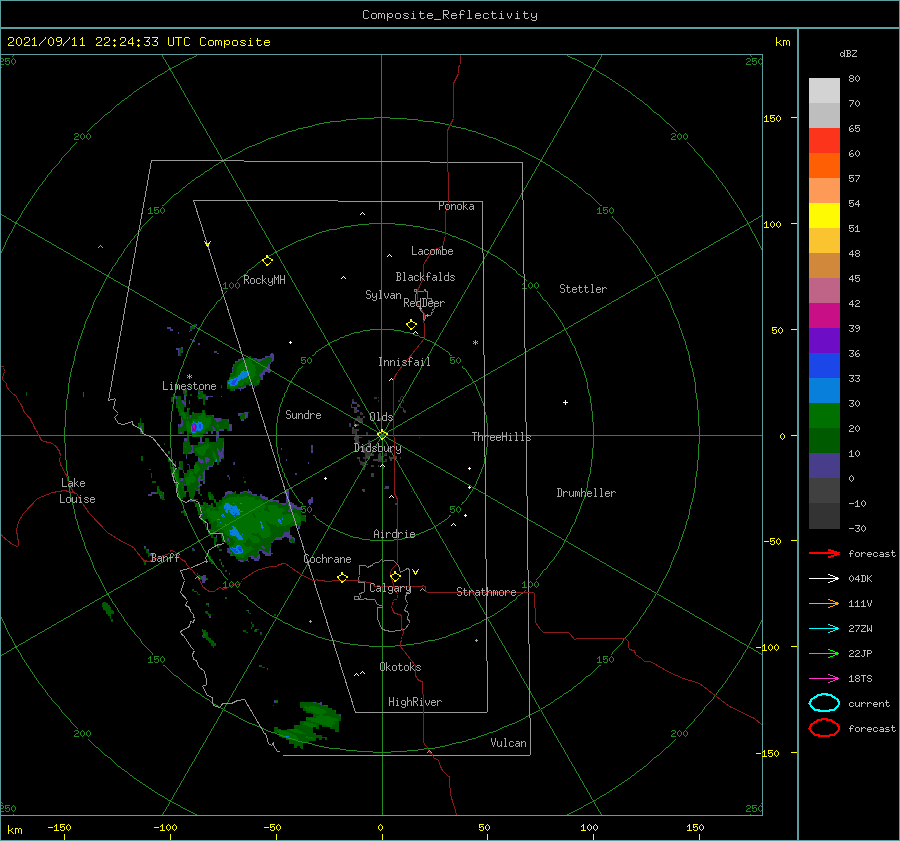
Task: Click the Didsbury town label
Action: tap(377, 448)
